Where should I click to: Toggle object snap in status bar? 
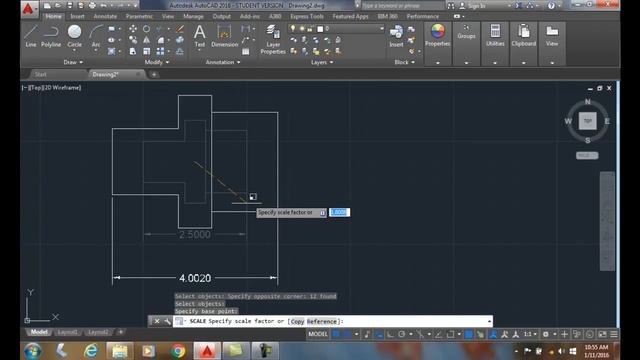(450, 334)
